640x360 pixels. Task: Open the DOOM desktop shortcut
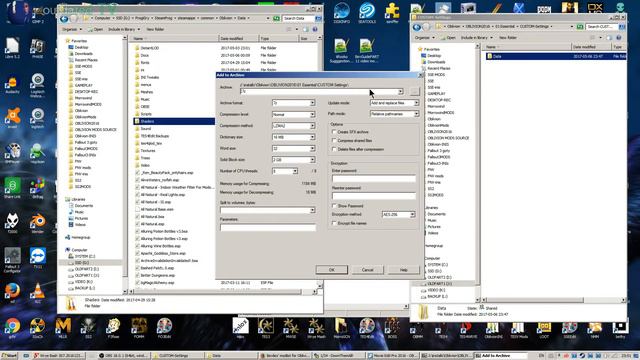pyautogui.click(x=544, y=8)
